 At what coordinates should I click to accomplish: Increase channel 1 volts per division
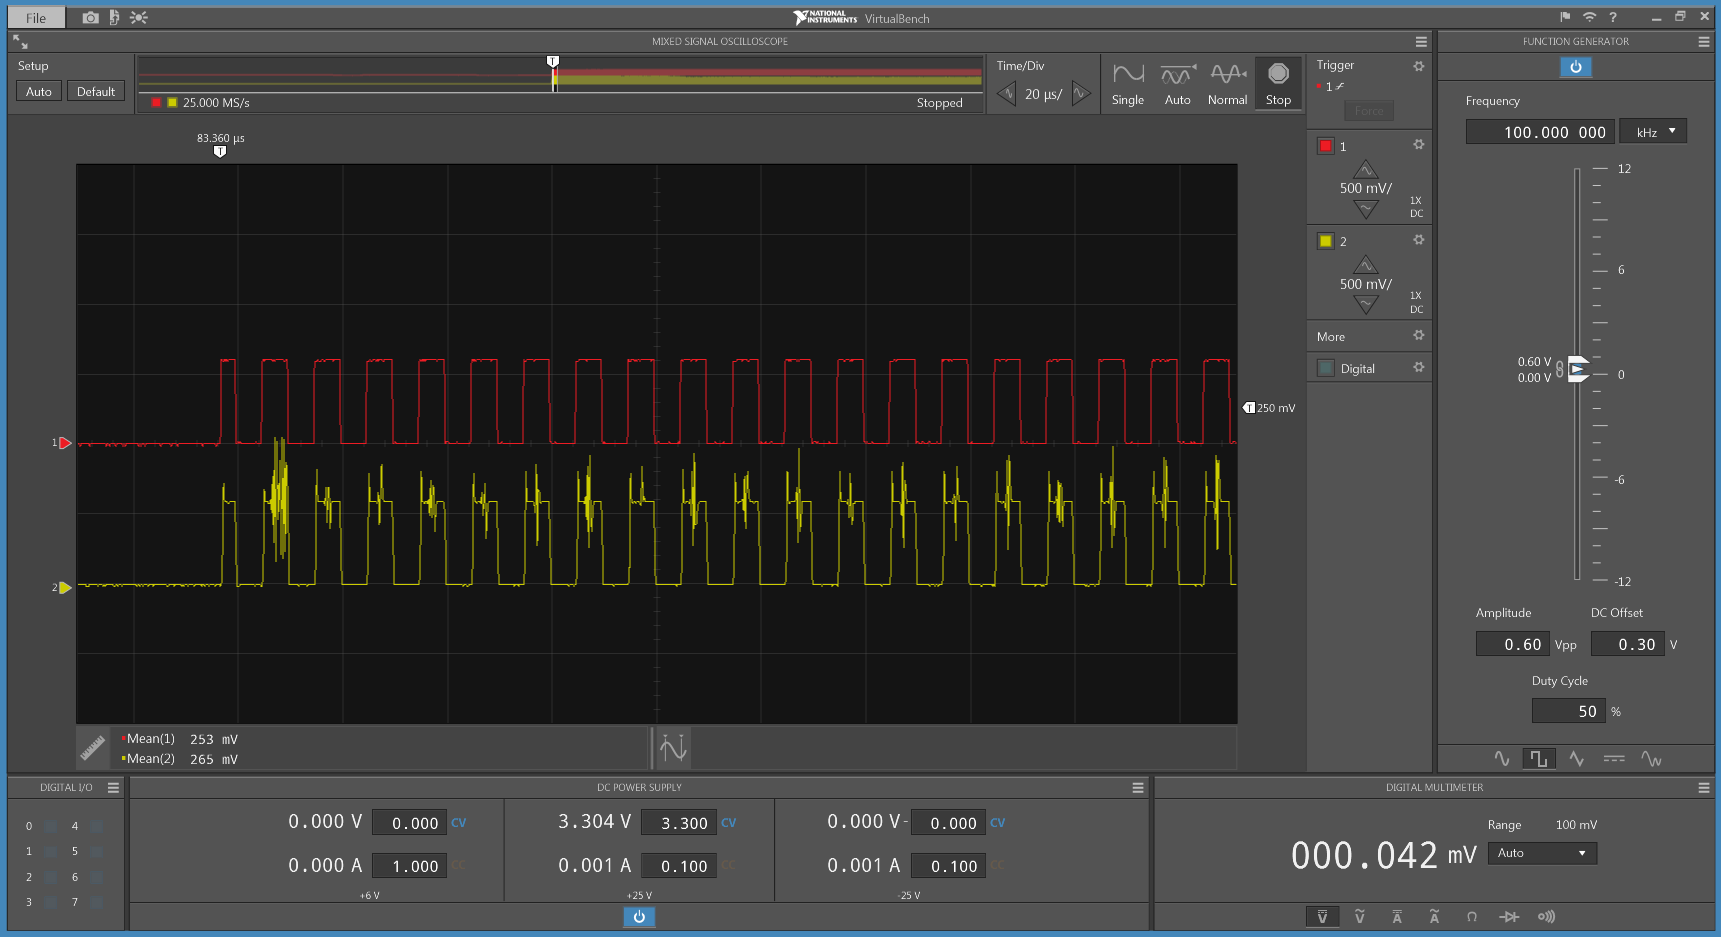tap(1366, 170)
